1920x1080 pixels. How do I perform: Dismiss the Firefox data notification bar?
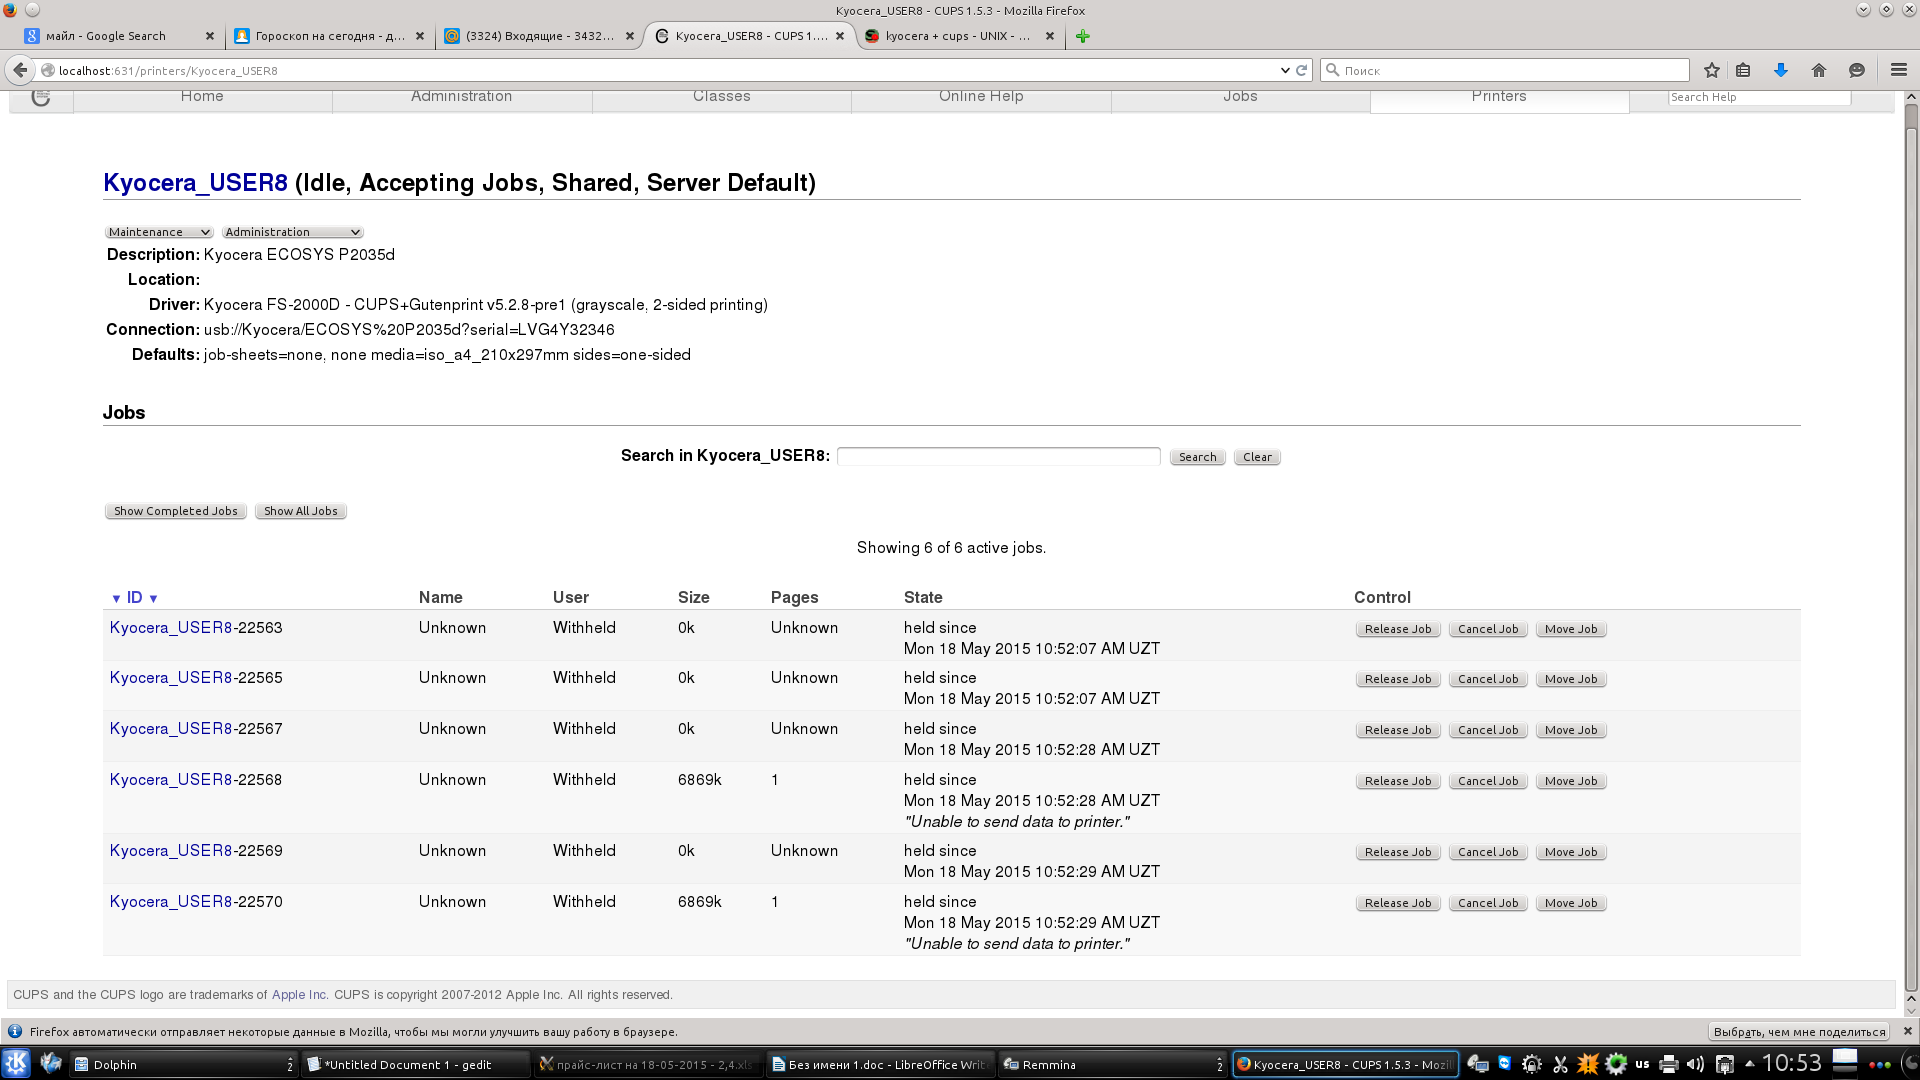pos(1907,1031)
